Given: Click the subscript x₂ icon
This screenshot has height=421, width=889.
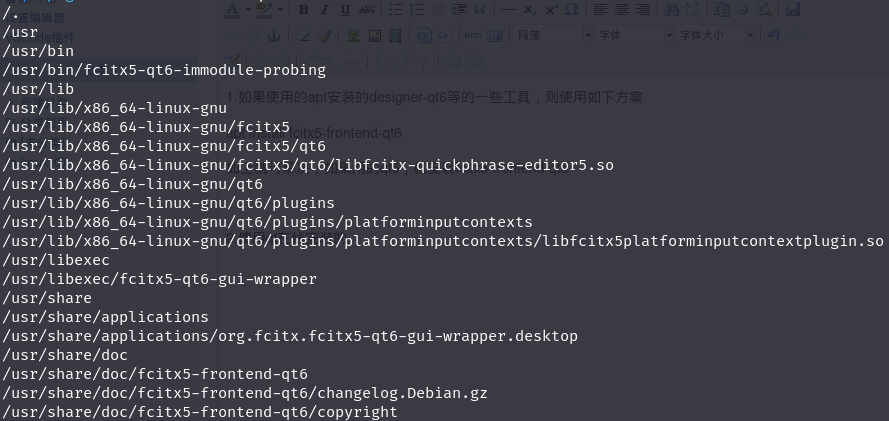Looking at the screenshot, I should [530, 10].
